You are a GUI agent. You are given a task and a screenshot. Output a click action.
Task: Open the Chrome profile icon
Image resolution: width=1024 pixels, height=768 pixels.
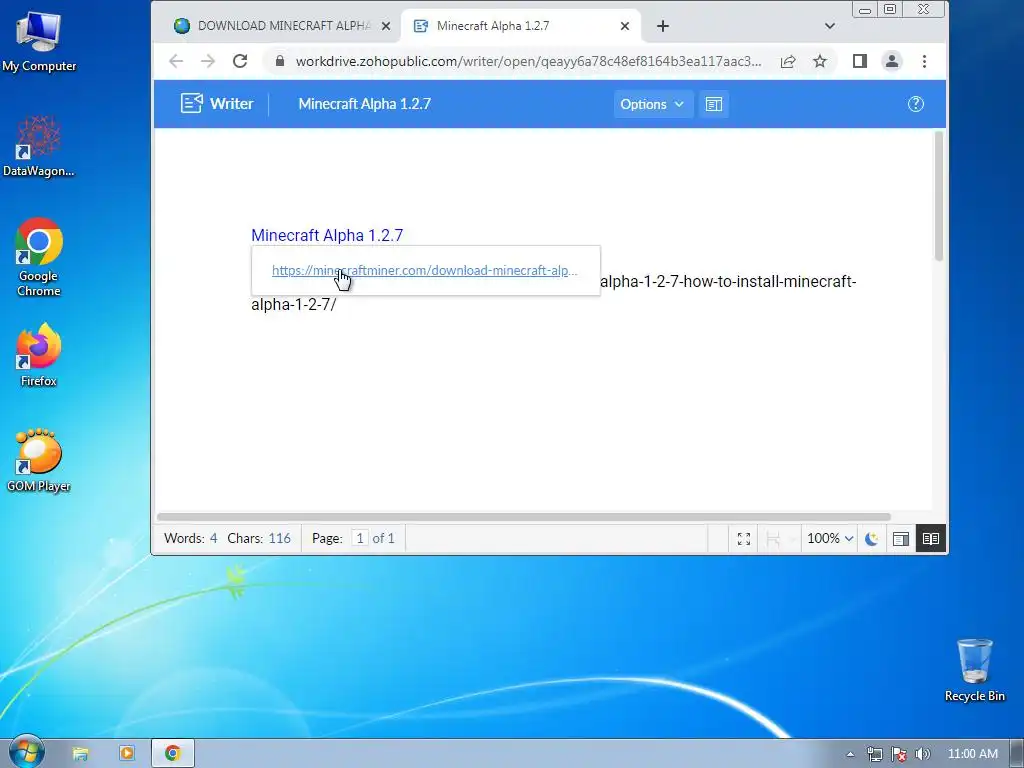891,61
